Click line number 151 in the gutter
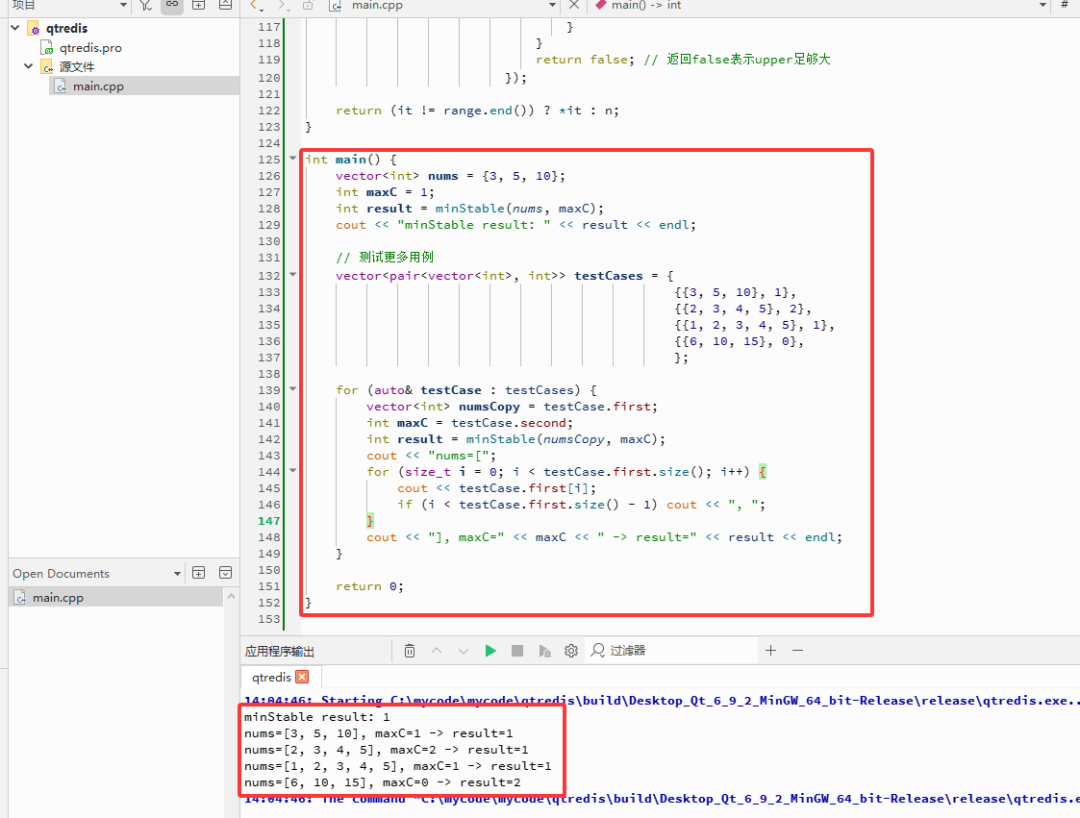 pos(269,587)
